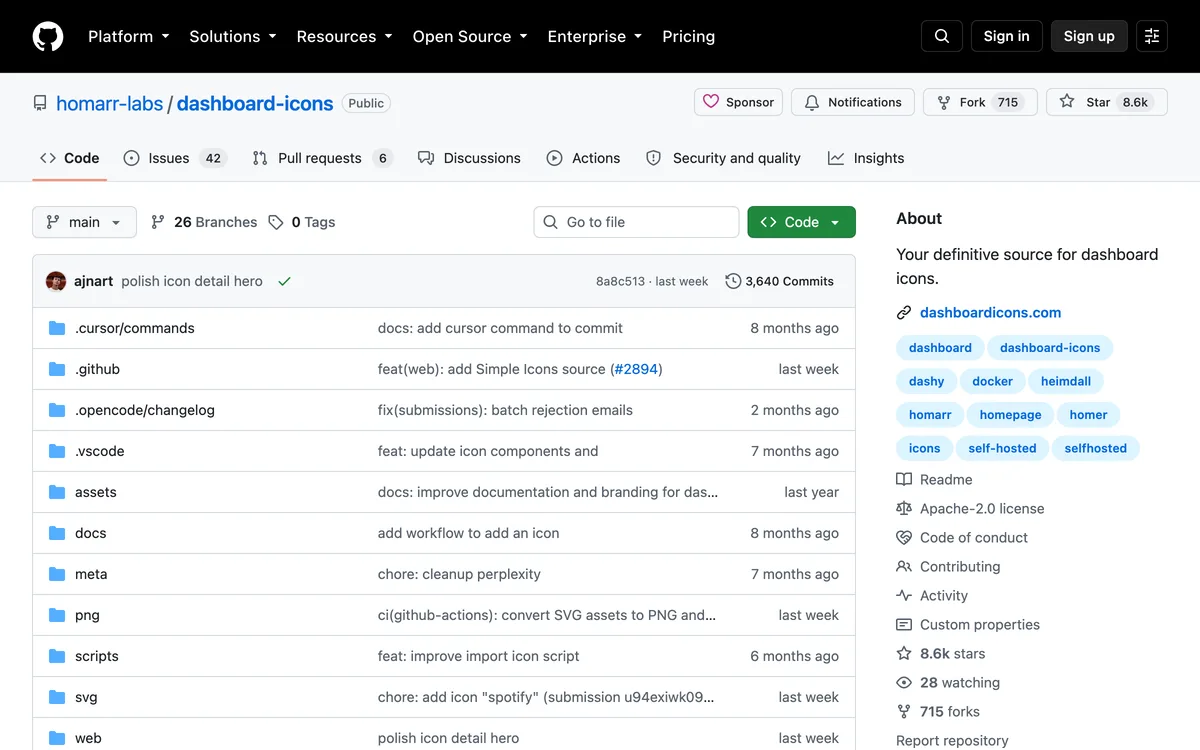Click the png folder icon
The image size is (1200, 750).
pyautogui.click(x=57, y=615)
